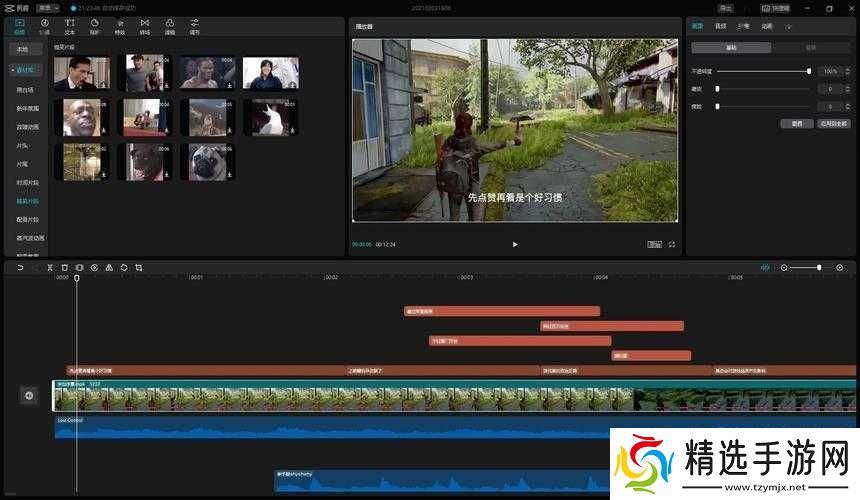
Task: Open the Text (文本) panel icon
Action: tap(69, 25)
